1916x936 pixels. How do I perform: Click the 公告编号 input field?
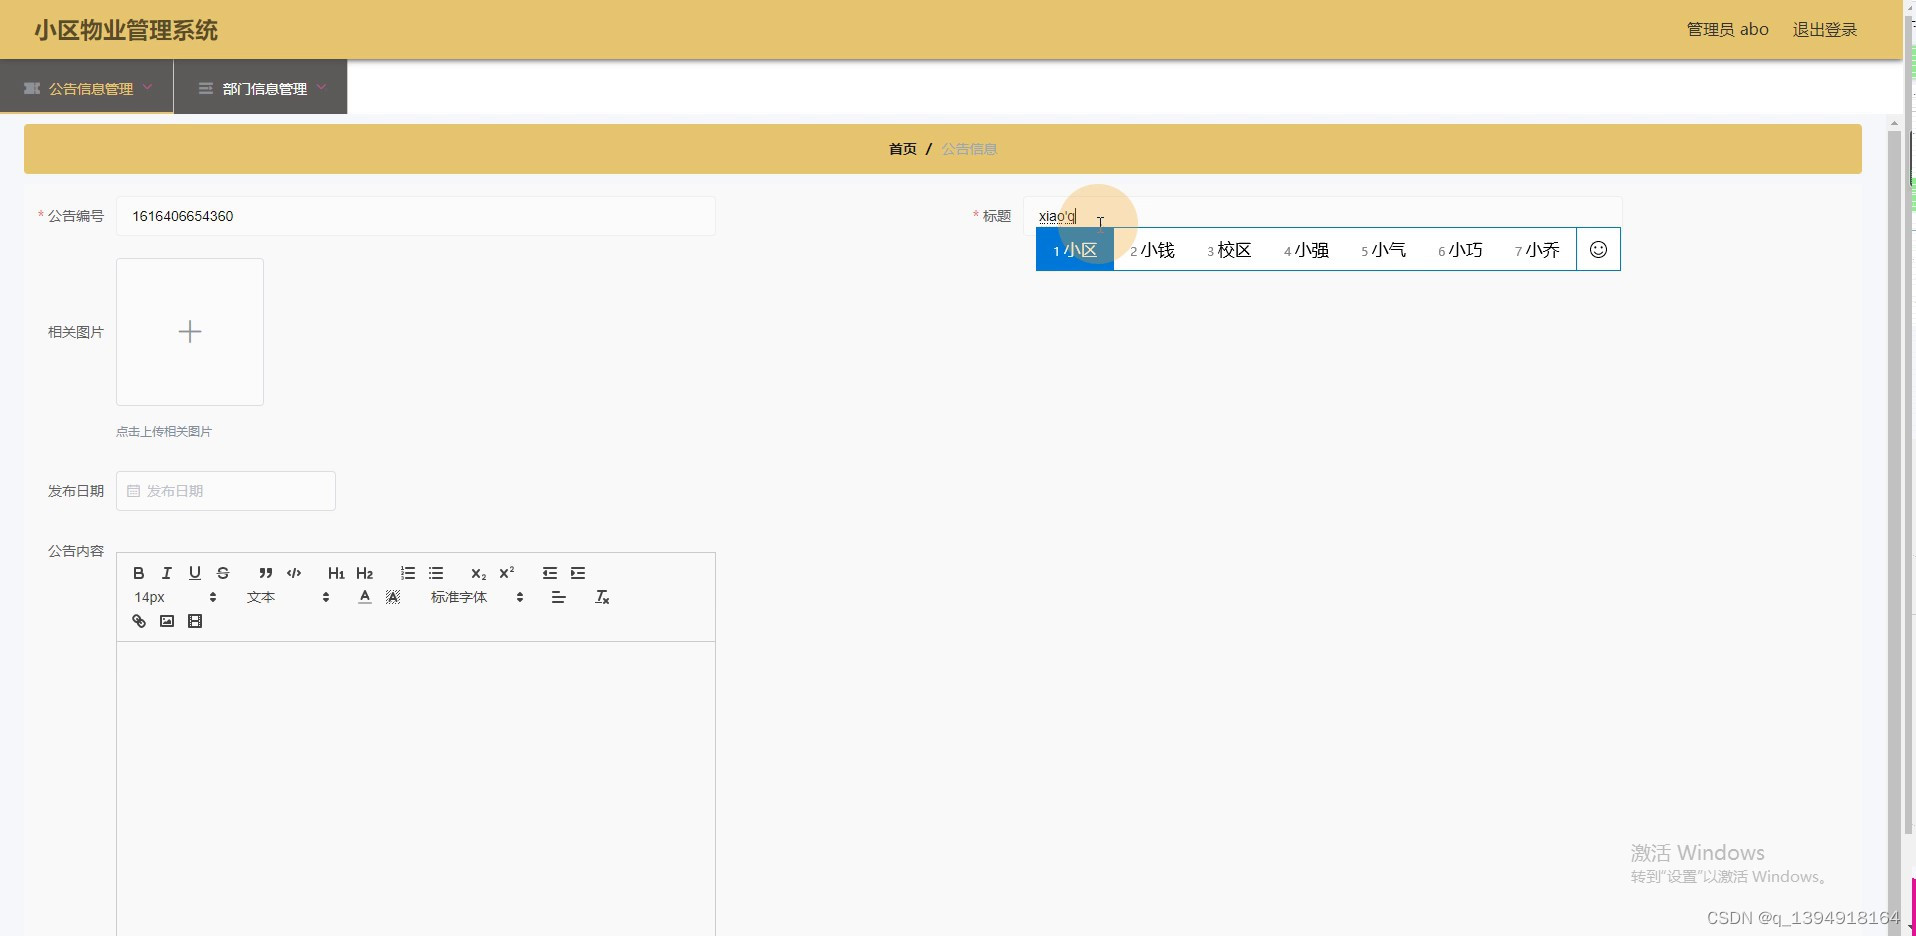pos(416,216)
